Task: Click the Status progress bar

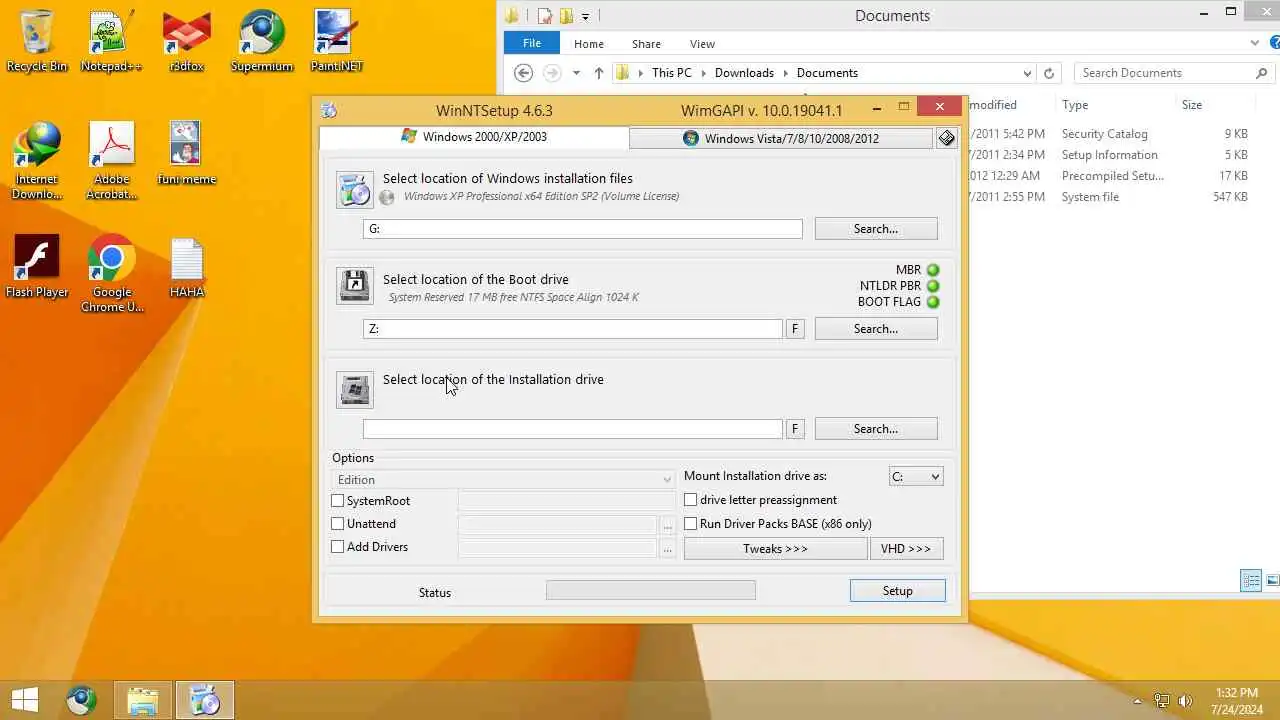Action: pyautogui.click(x=651, y=590)
